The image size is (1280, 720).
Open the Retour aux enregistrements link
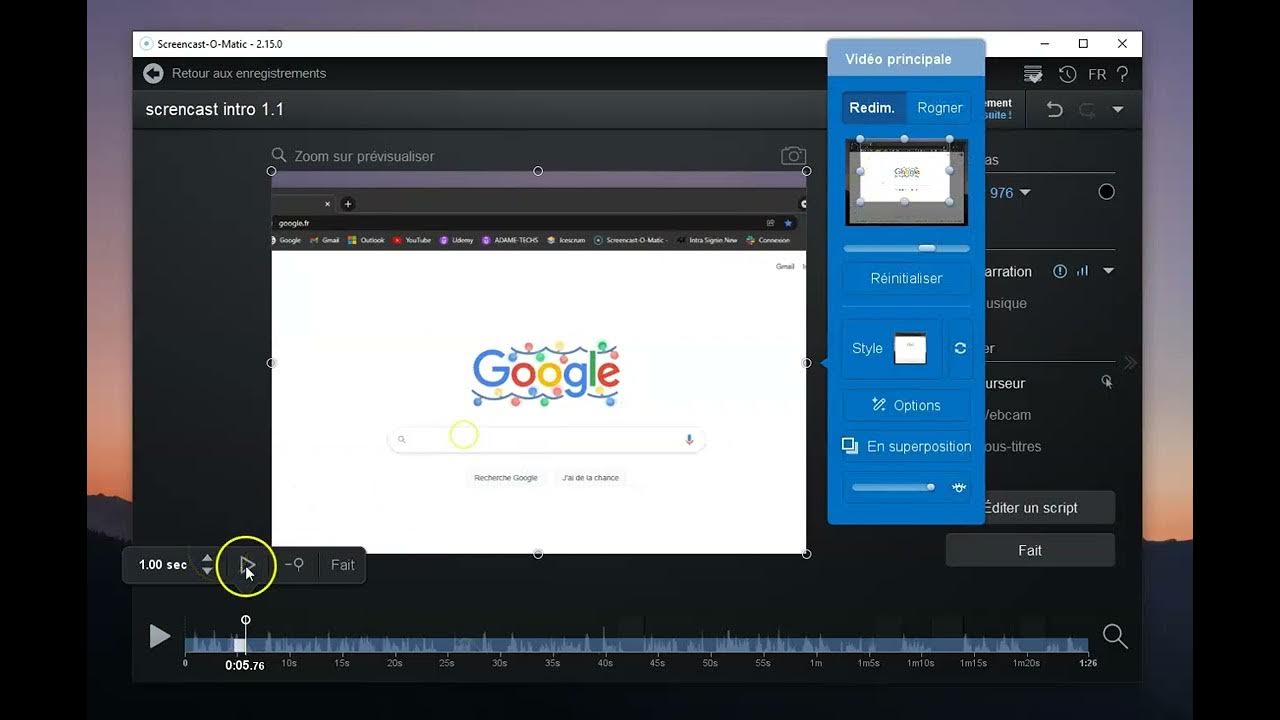pos(249,73)
